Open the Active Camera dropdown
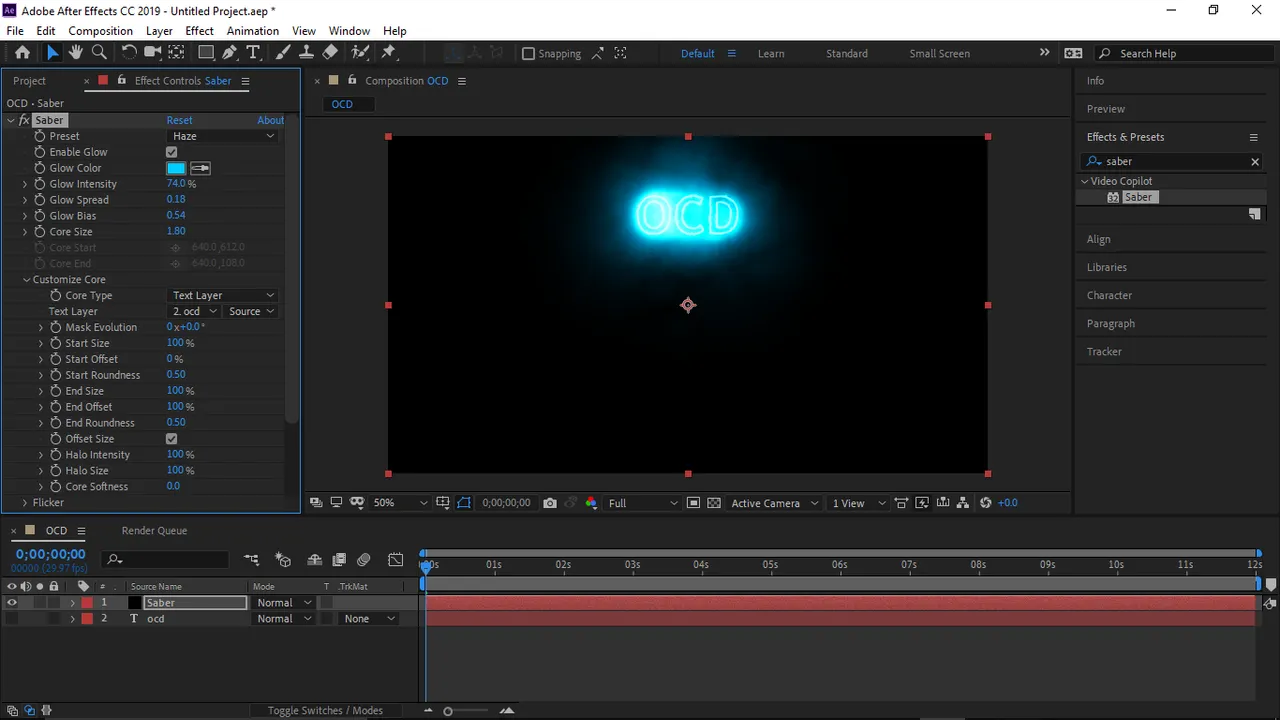Screen dimensions: 1280x720 pos(775,503)
